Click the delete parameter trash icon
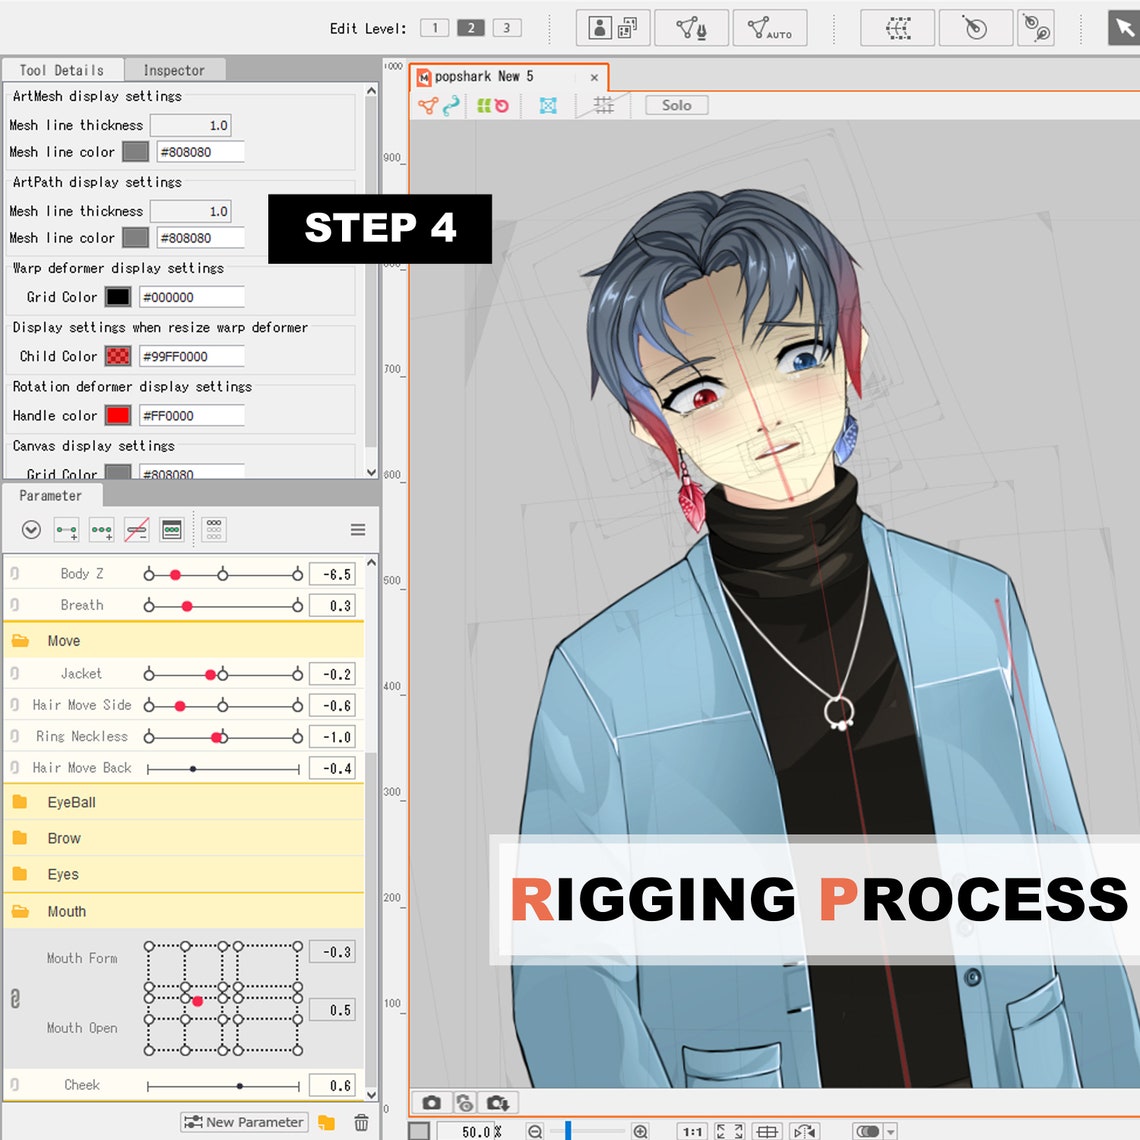This screenshot has height=1140, width=1140. pyautogui.click(x=362, y=1122)
